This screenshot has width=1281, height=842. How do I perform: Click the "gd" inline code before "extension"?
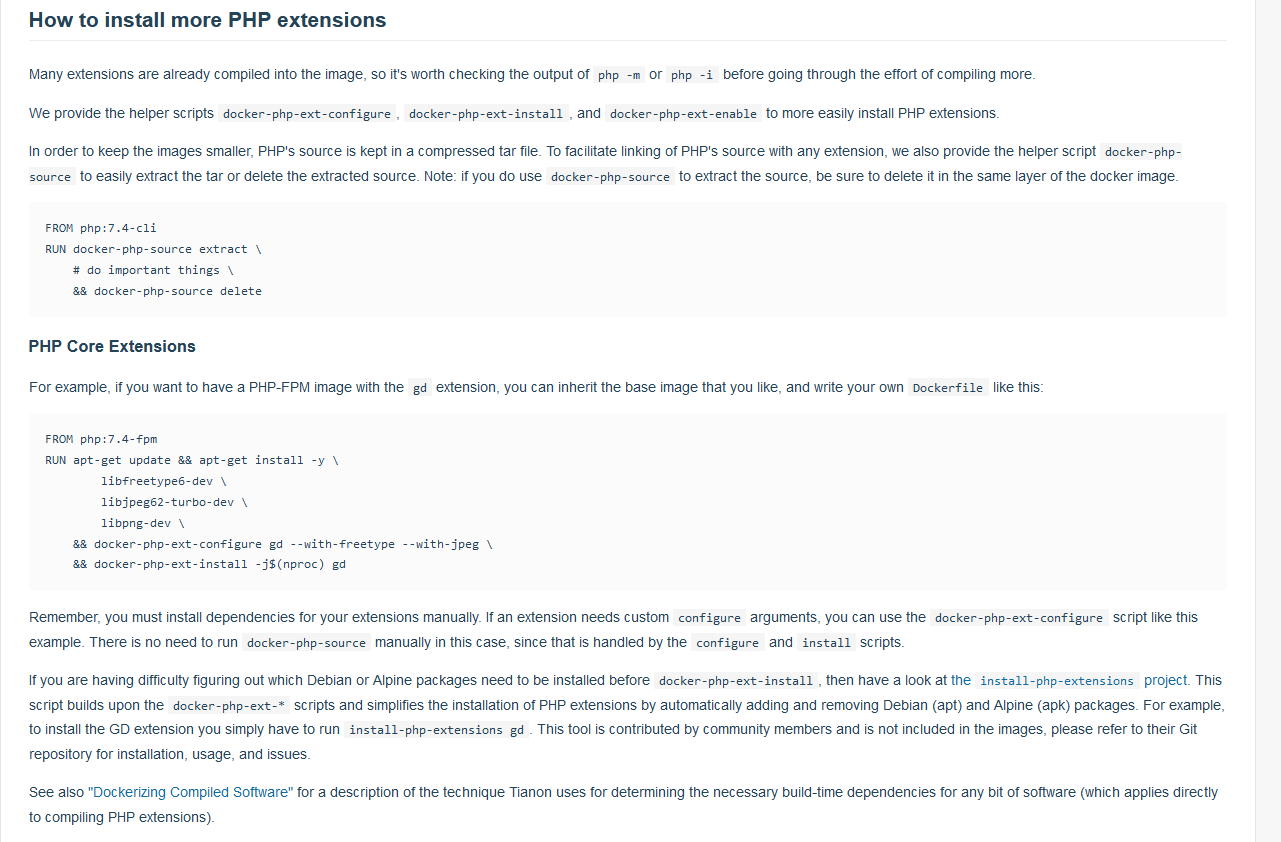coord(420,388)
